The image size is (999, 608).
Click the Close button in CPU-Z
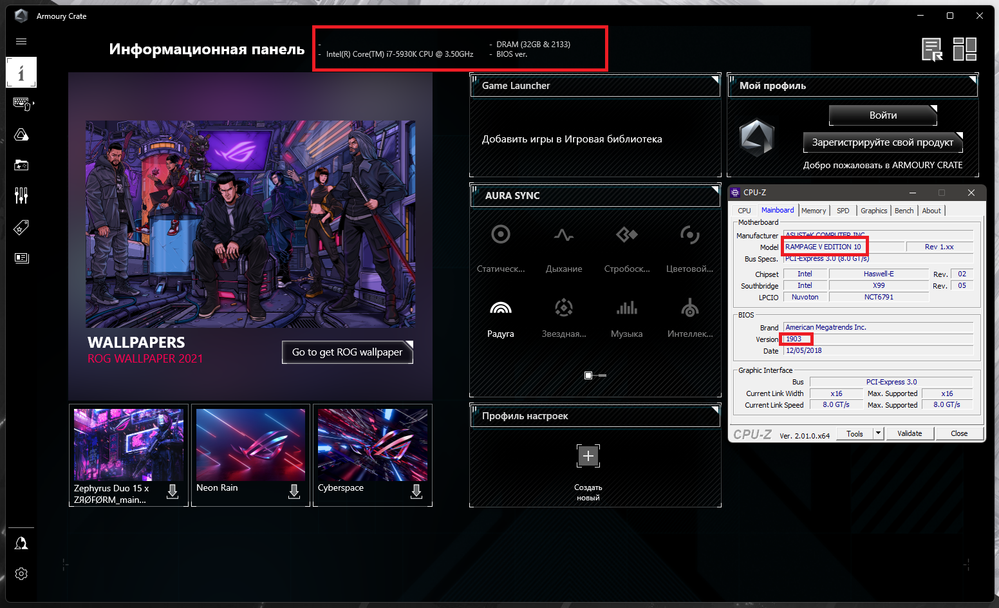(x=959, y=433)
